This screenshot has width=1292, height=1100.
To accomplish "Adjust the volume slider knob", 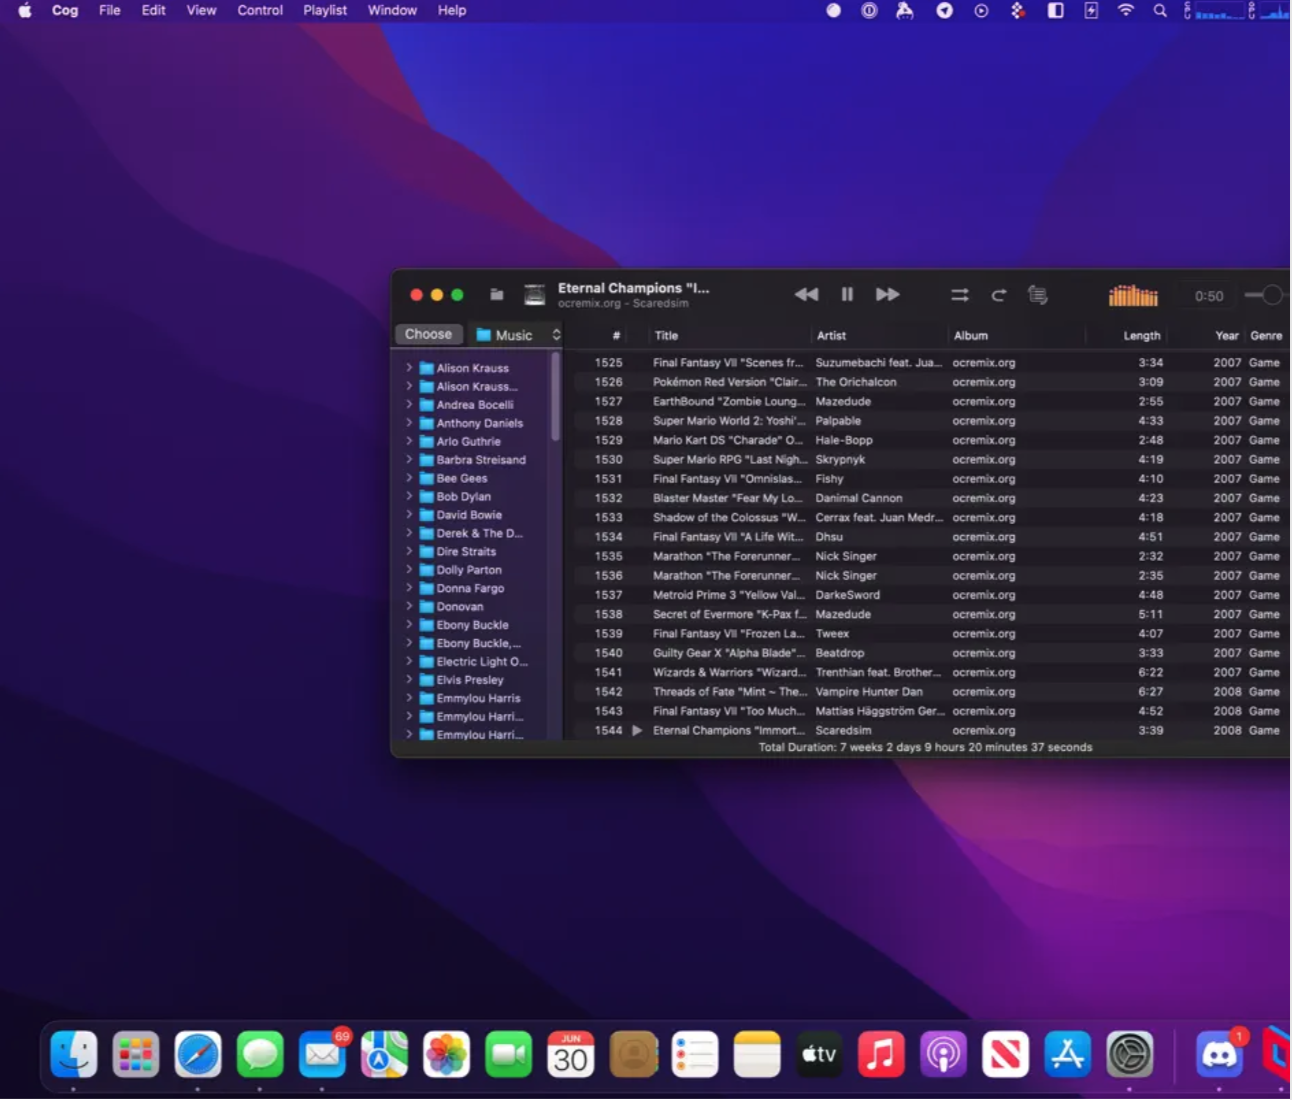I will point(1271,295).
